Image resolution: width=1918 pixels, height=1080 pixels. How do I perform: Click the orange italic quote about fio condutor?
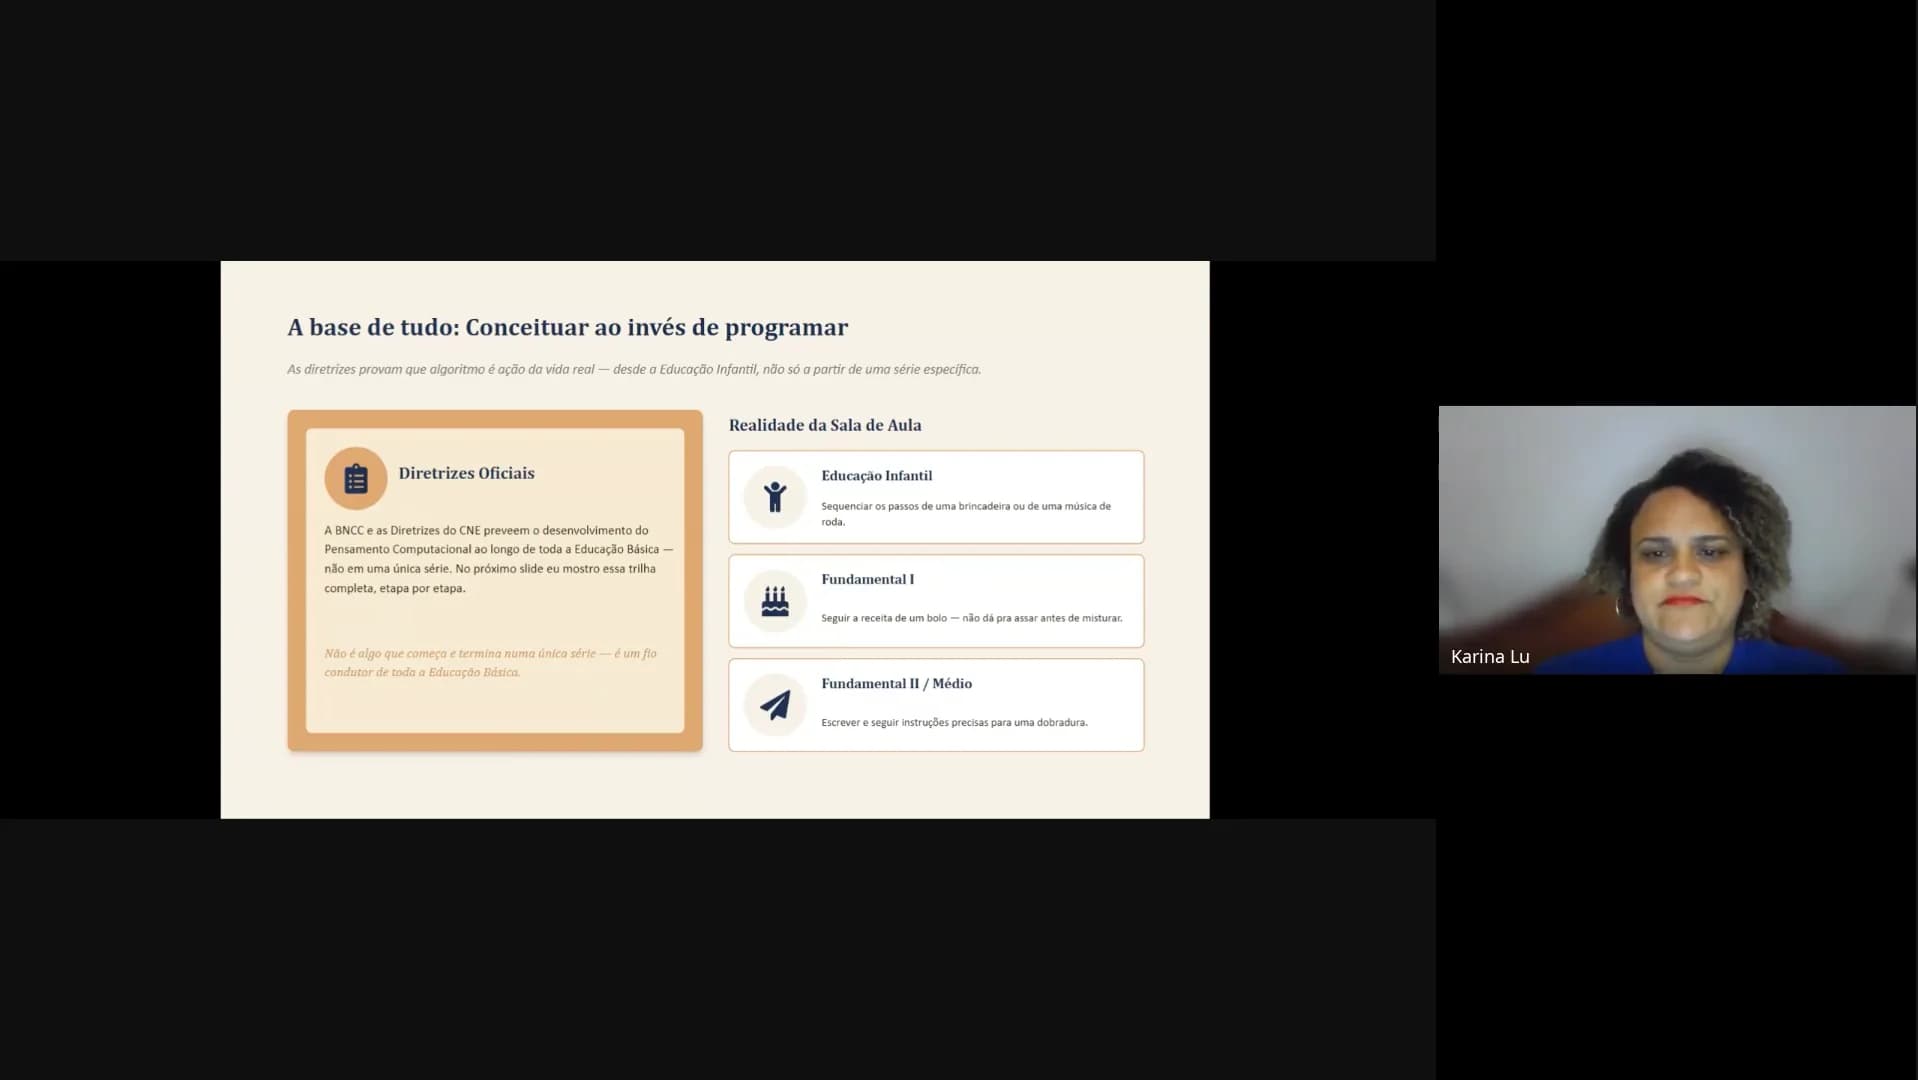[490, 662]
